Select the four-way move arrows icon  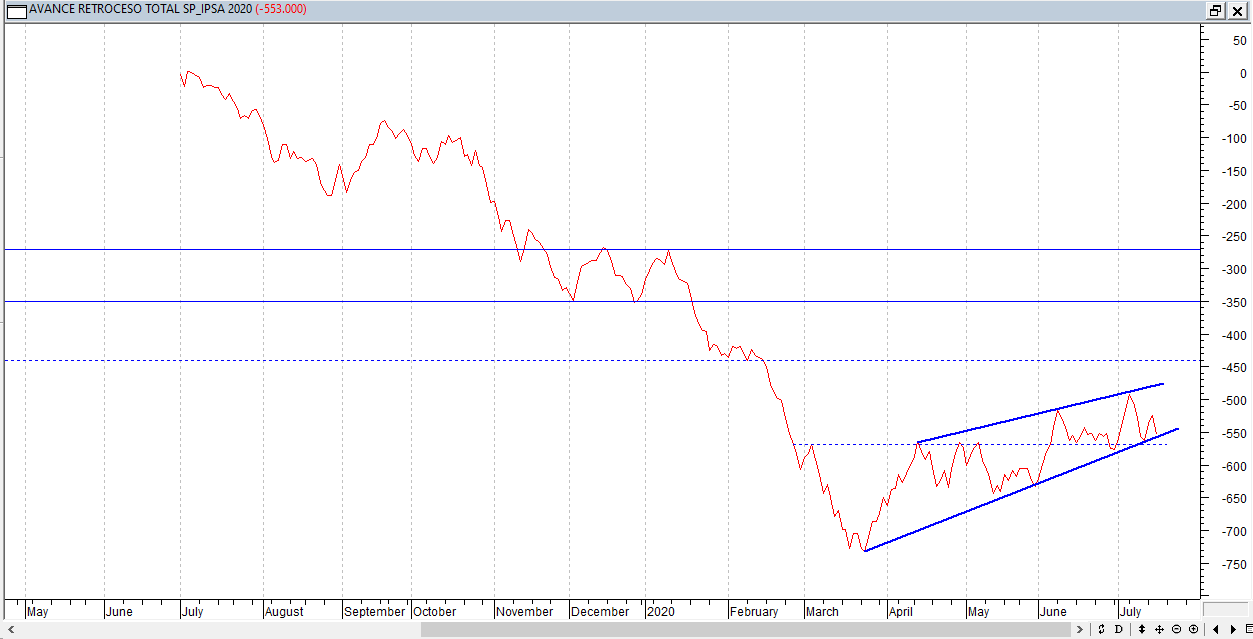coord(1159,629)
